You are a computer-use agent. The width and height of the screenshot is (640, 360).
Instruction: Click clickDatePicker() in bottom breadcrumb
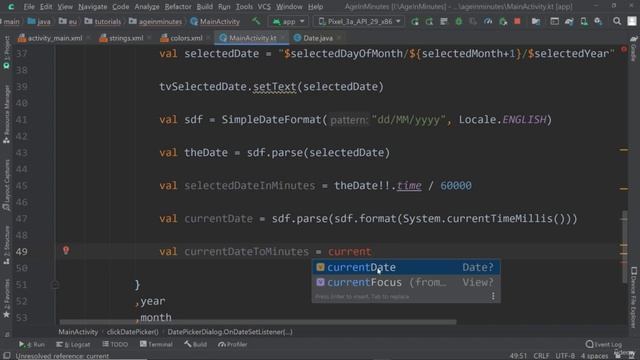pyautogui.click(x=133, y=332)
